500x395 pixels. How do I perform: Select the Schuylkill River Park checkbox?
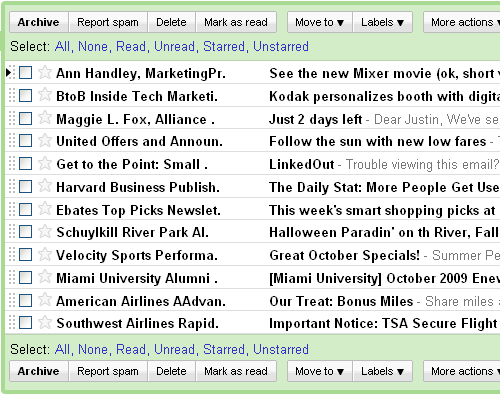point(26,232)
